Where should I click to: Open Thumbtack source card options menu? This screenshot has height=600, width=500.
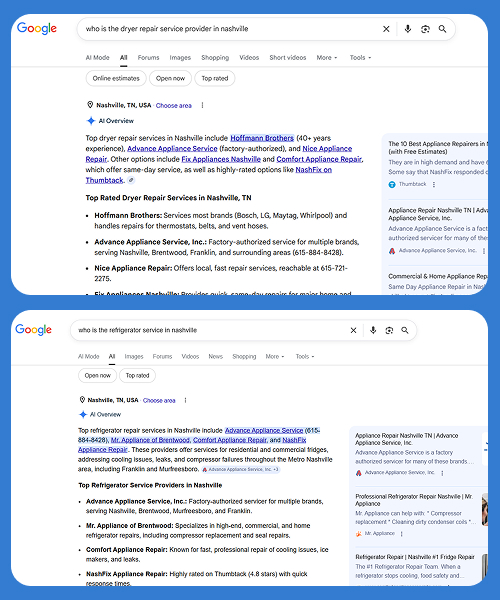(x=434, y=184)
